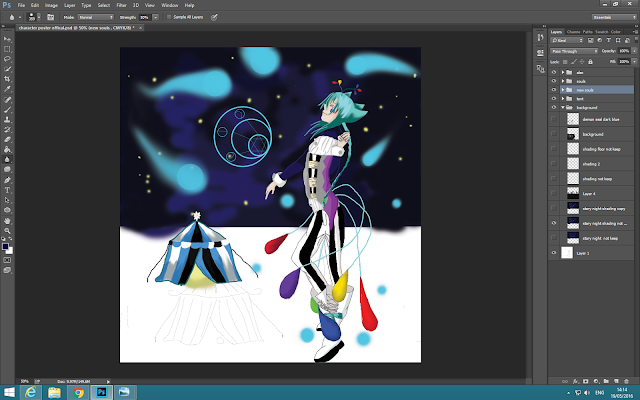640x400 pixels.
Task: Select the History Brush tool
Action: click(7, 130)
